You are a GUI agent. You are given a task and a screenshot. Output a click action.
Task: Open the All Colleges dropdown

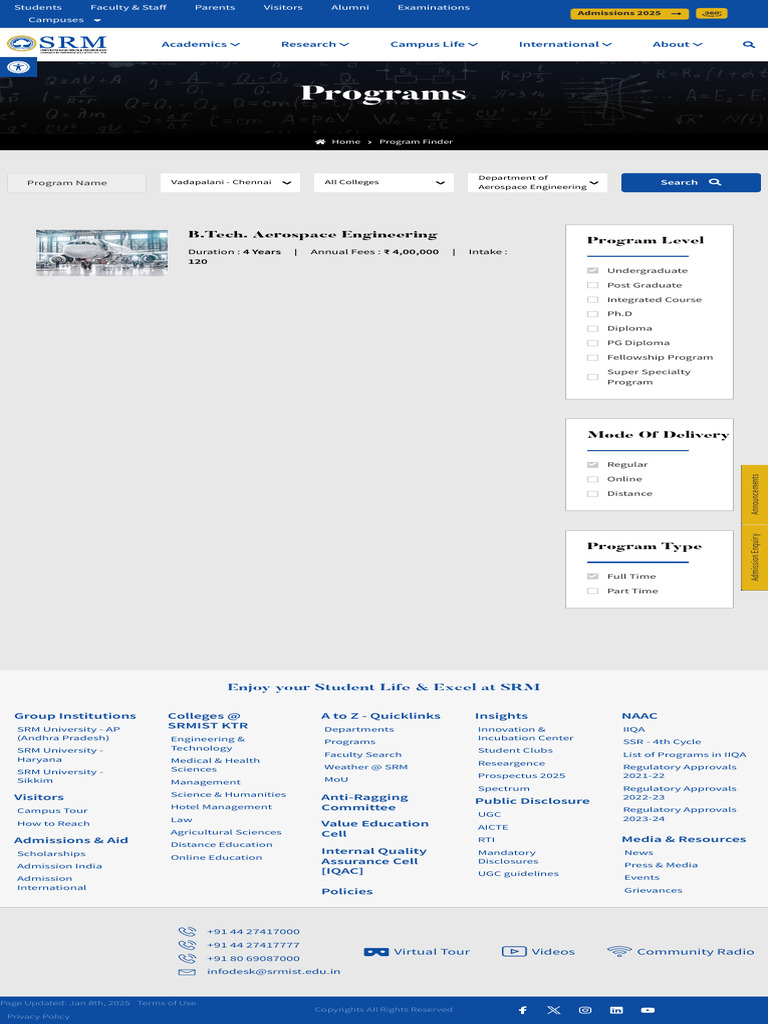click(x=383, y=182)
